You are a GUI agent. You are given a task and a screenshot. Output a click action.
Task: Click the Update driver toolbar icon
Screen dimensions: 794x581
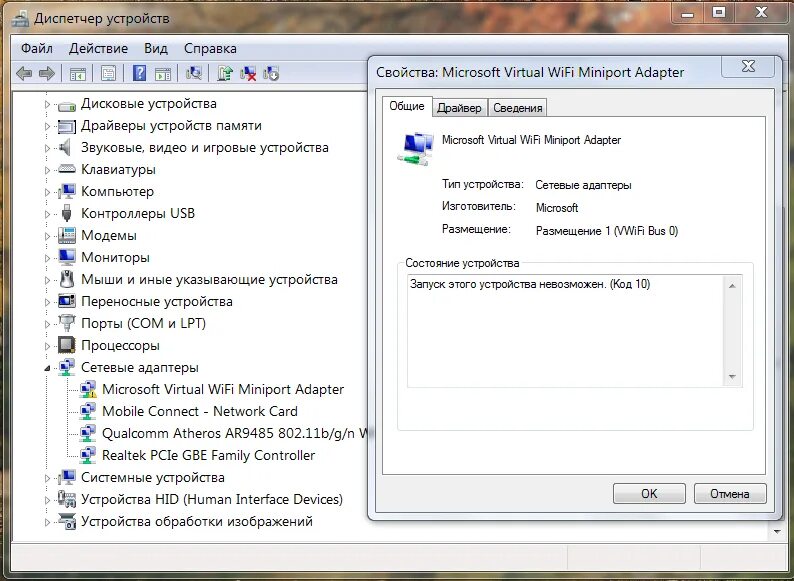click(x=225, y=73)
